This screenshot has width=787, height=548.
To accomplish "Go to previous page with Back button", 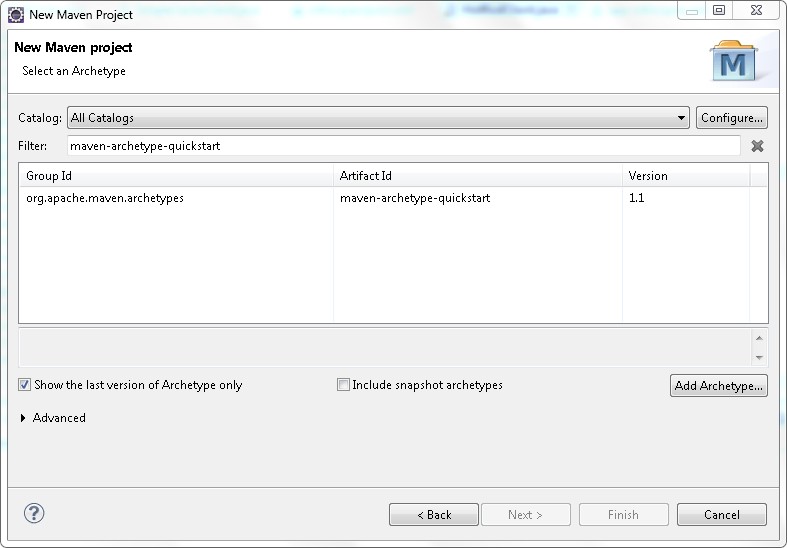I will (434, 515).
